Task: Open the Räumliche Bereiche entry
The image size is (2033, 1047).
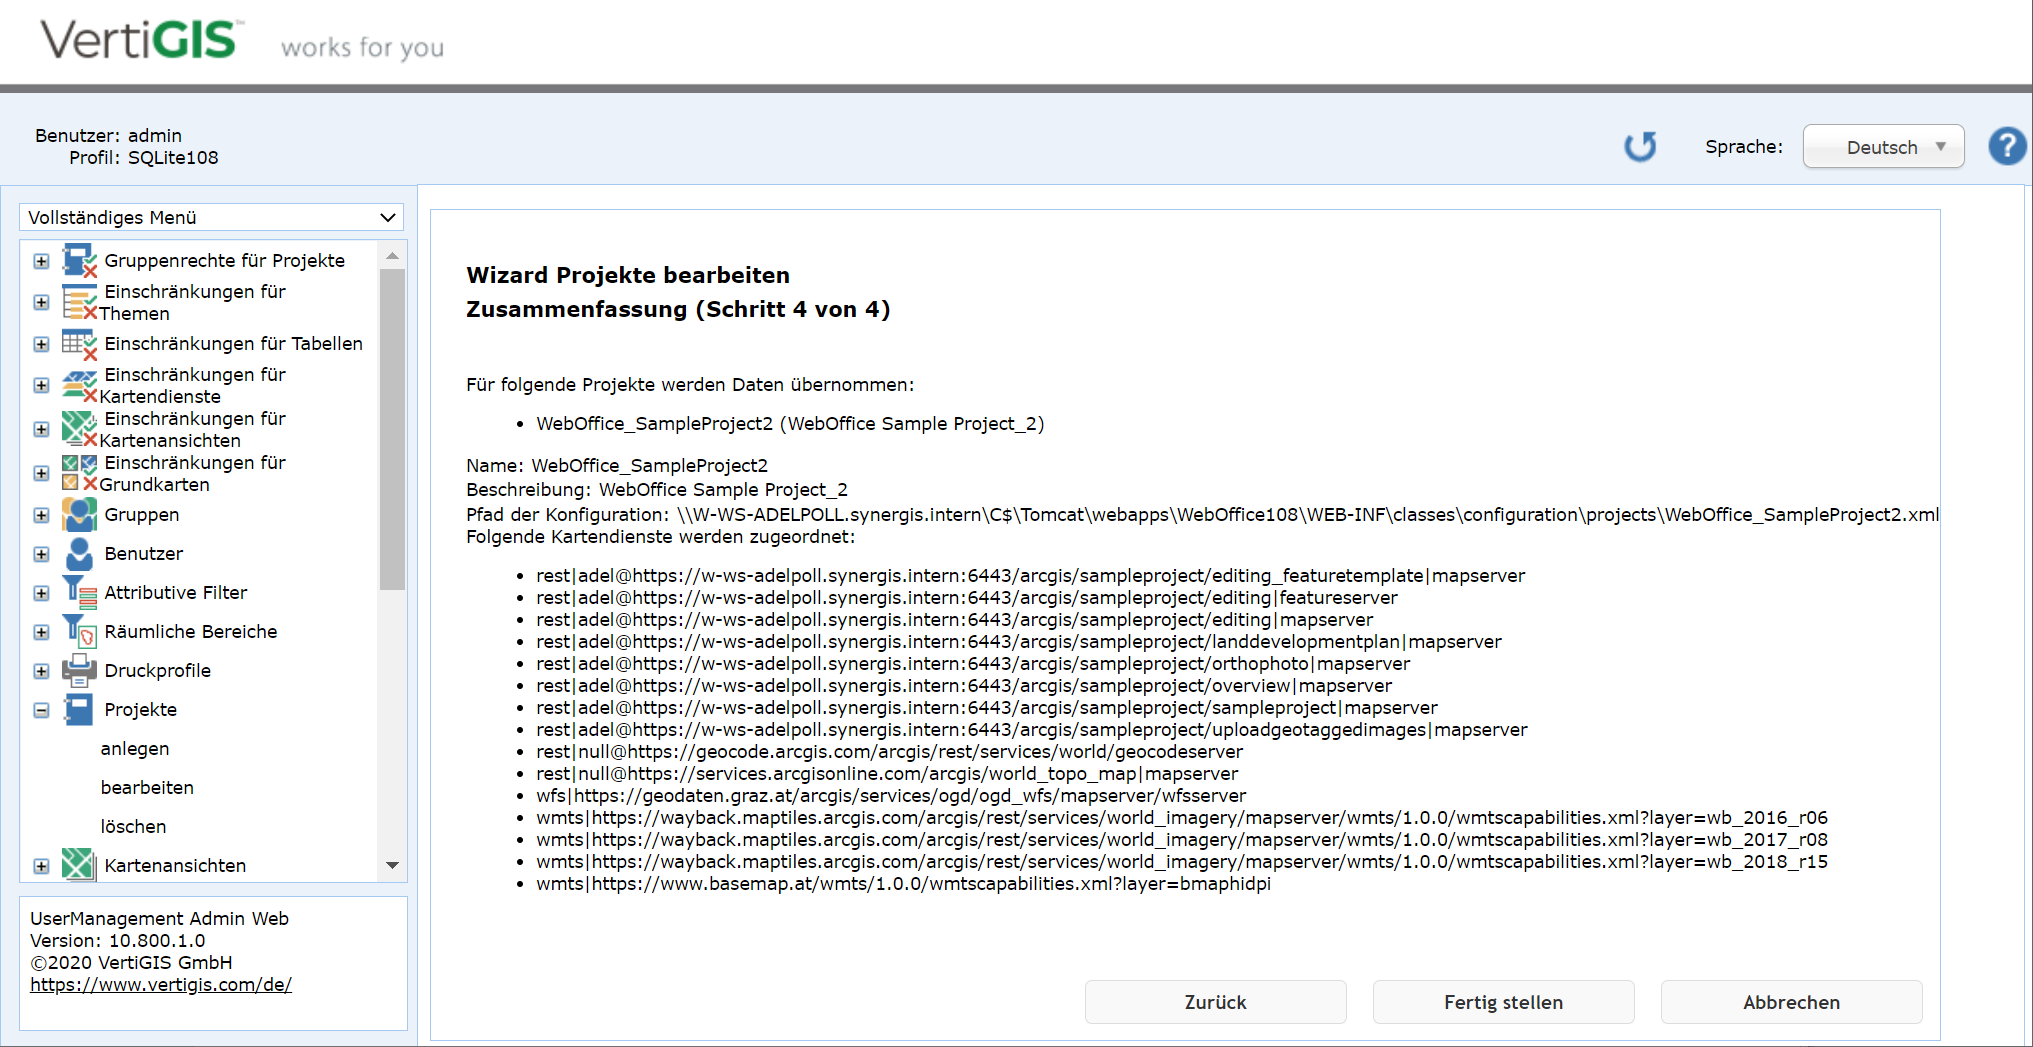Action: click(x=191, y=632)
